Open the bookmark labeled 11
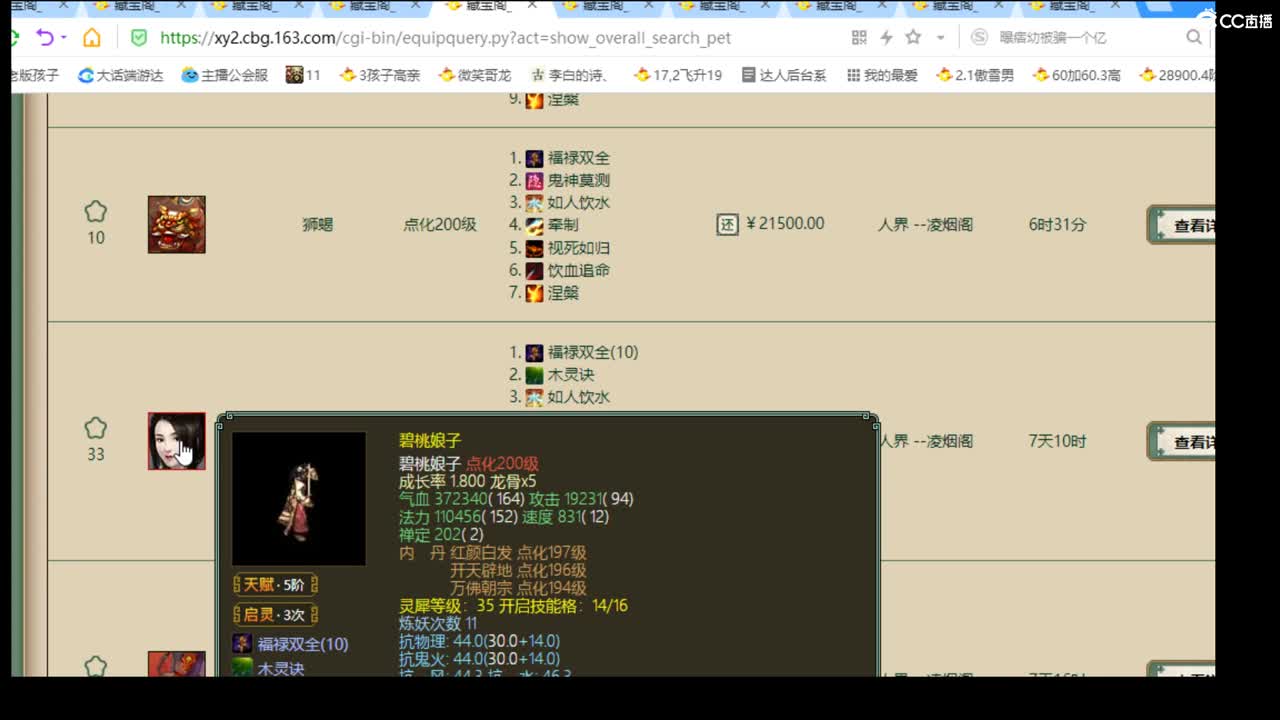 303,75
